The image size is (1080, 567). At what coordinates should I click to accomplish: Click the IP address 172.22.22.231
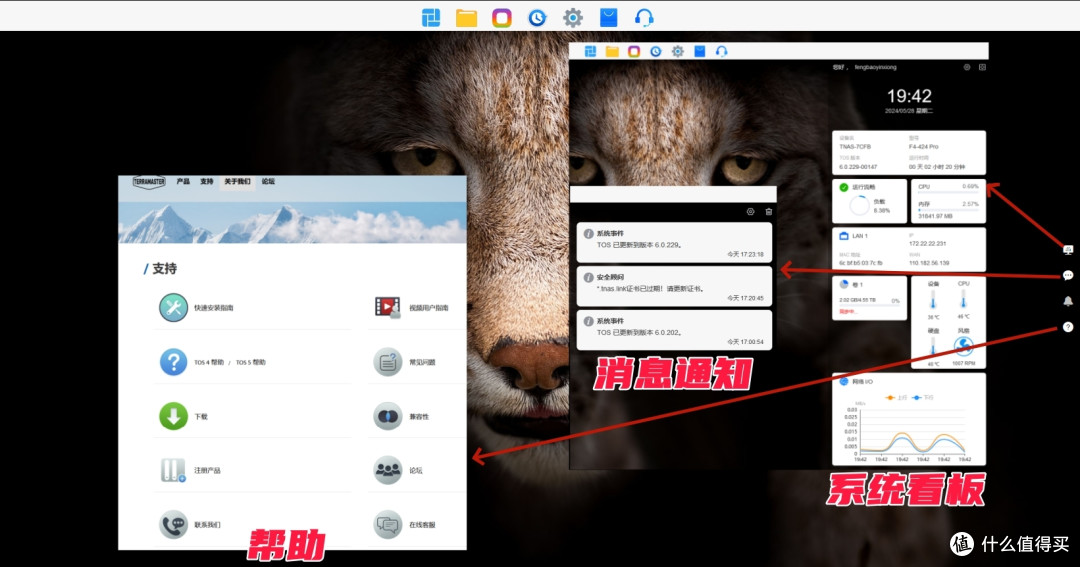pyautogui.click(x=927, y=244)
